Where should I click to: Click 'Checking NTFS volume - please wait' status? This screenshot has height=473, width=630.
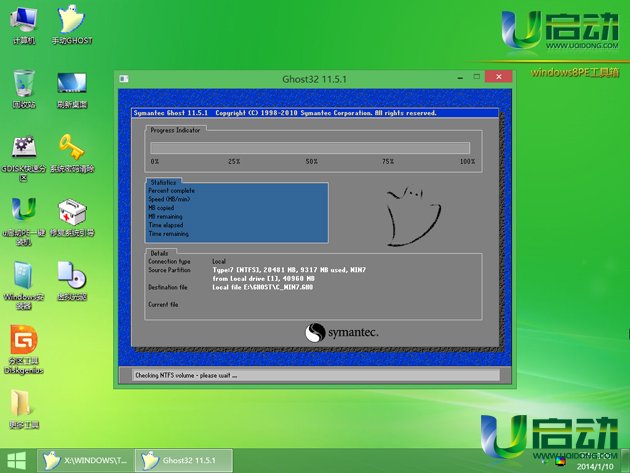pos(186,375)
